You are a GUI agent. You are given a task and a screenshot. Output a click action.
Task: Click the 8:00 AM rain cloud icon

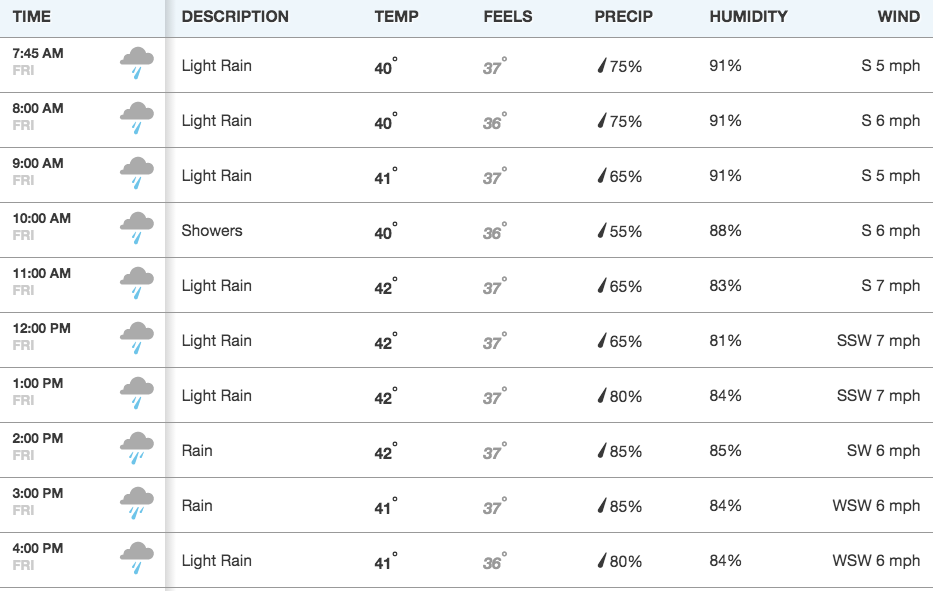(x=137, y=118)
